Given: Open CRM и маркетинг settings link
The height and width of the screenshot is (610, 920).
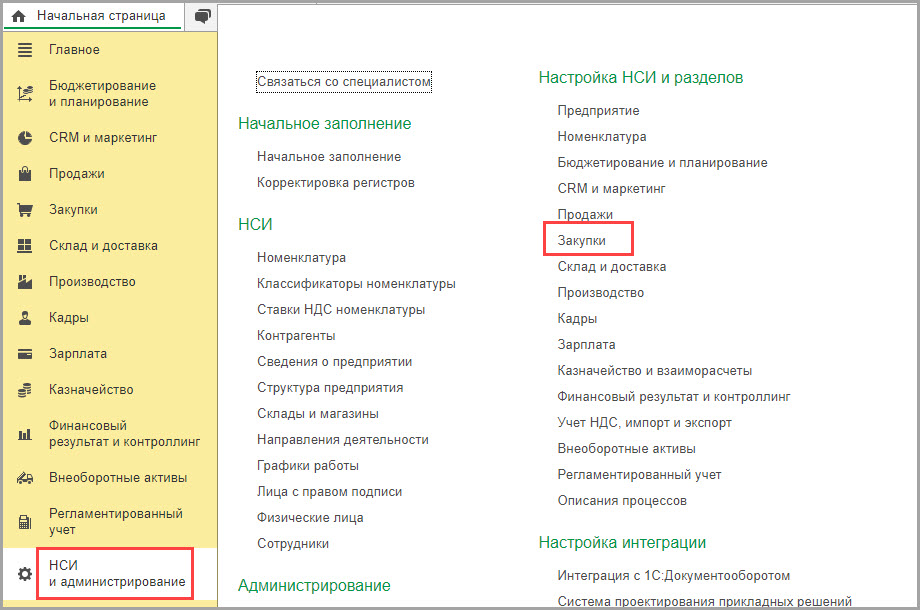Looking at the screenshot, I should pyautogui.click(x=611, y=189).
